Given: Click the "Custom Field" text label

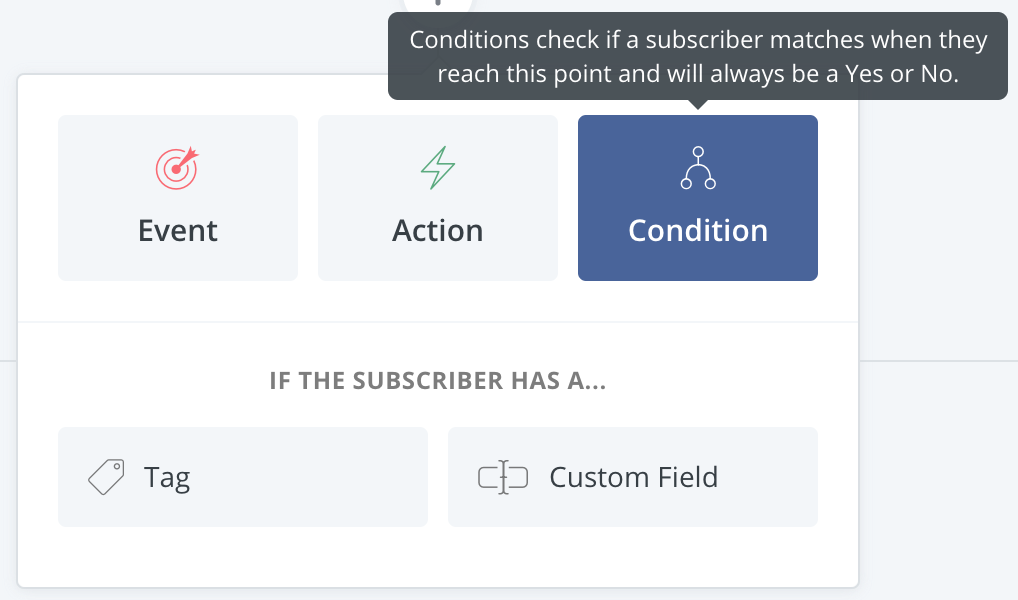Looking at the screenshot, I should tap(634, 477).
